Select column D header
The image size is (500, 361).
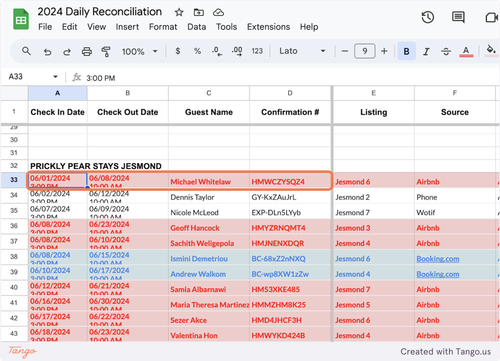[x=290, y=93]
